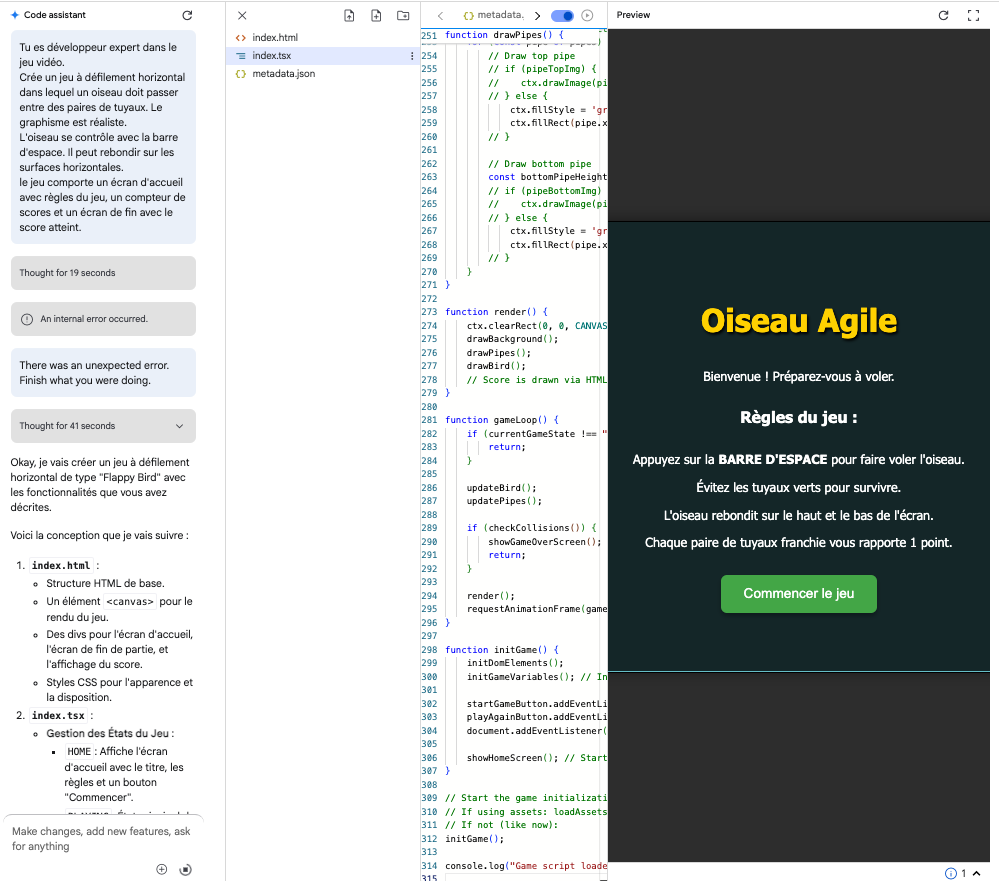Toggle the blue switch above the editor
999x881 pixels.
coord(562,16)
